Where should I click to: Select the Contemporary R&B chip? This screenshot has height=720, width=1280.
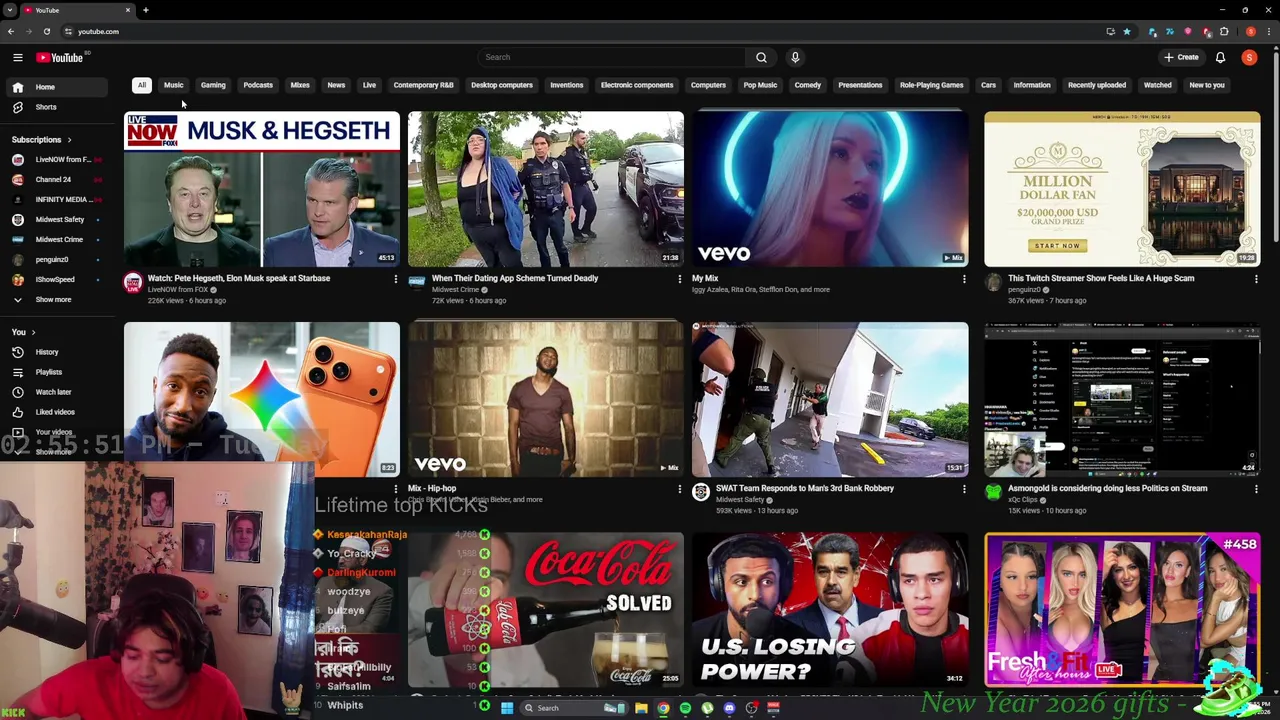[x=423, y=85]
